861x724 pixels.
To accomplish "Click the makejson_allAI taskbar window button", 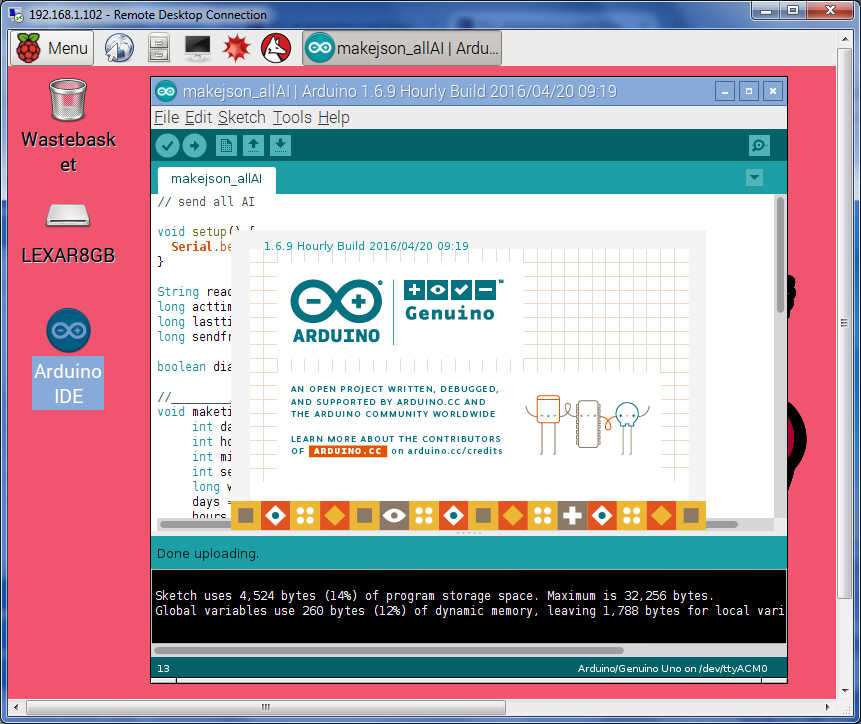I will 402,47.
